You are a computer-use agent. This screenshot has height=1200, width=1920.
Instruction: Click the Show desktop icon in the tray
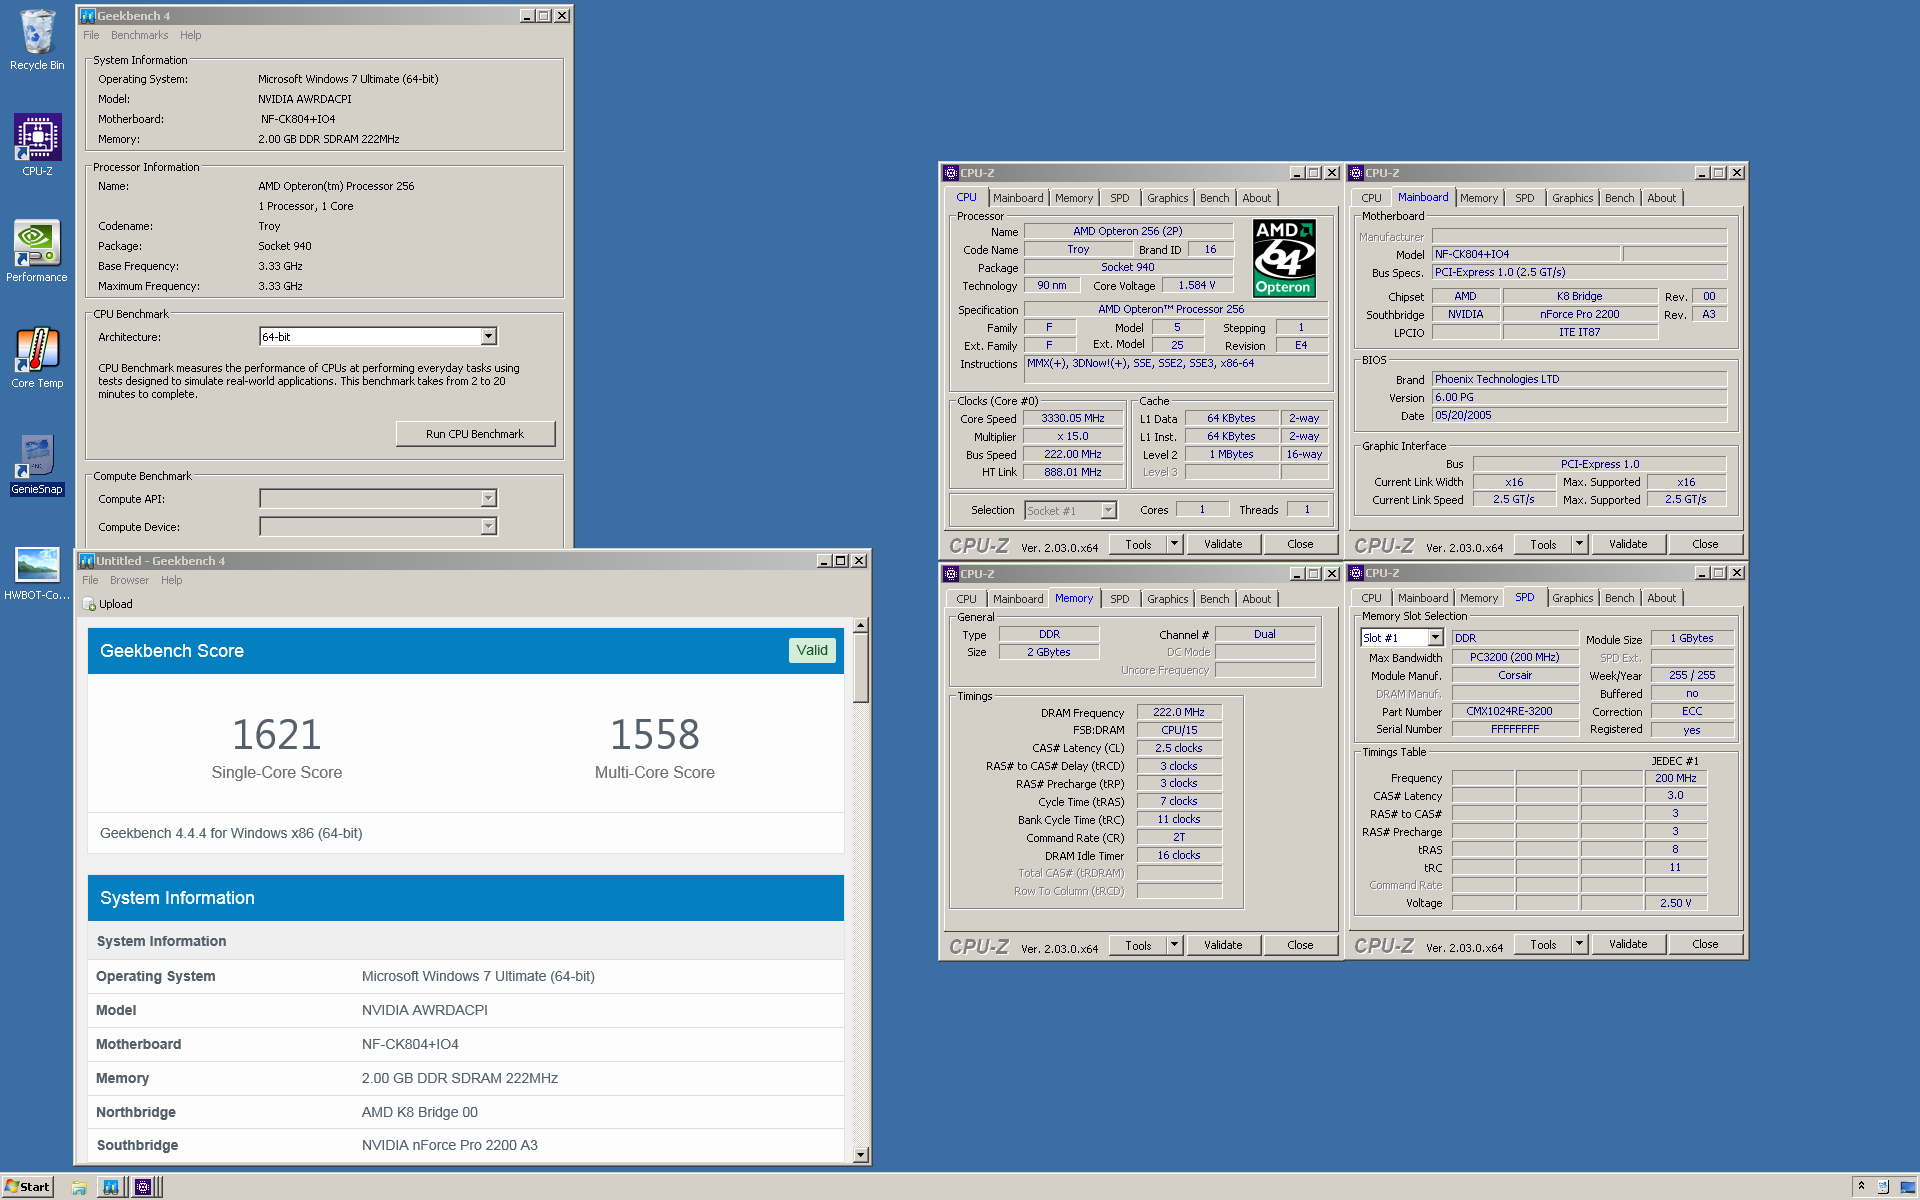pyautogui.click(x=1907, y=1187)
